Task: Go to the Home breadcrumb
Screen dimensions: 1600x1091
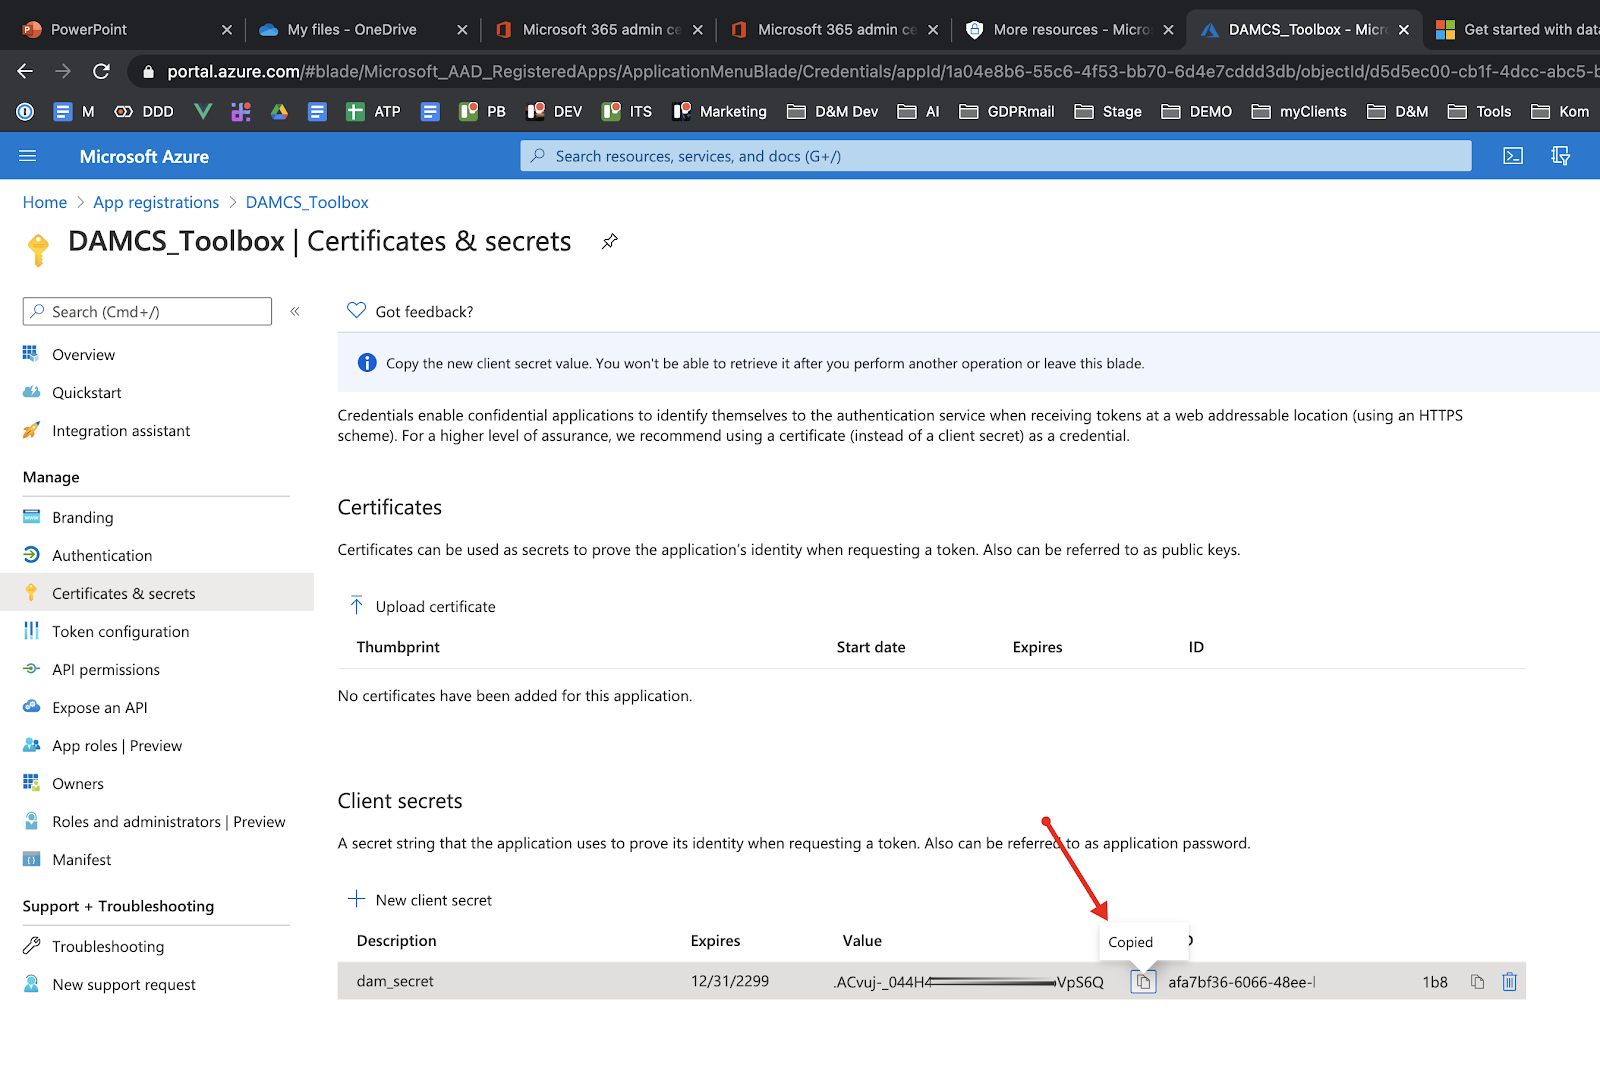Action: 45,202
